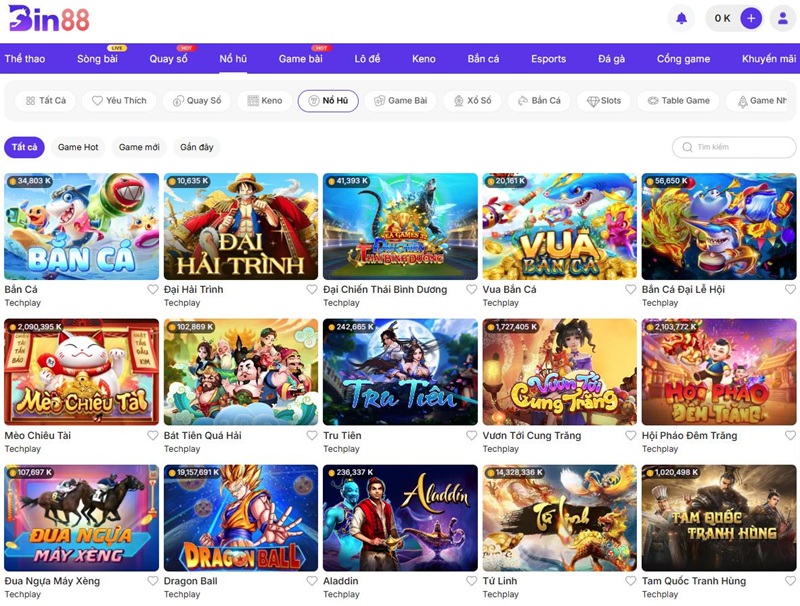Click the Bin88 logo
The height and width of the screenshot is (606, 800).
pyautogui.click(x=49, y=19)
